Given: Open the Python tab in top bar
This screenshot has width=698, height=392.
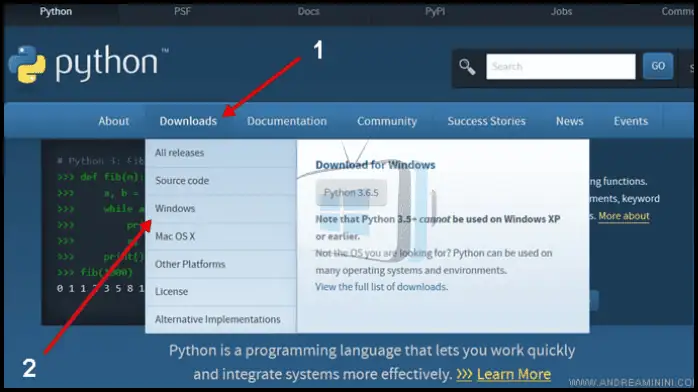Looking at the screenshot, I should click(56, 12).
